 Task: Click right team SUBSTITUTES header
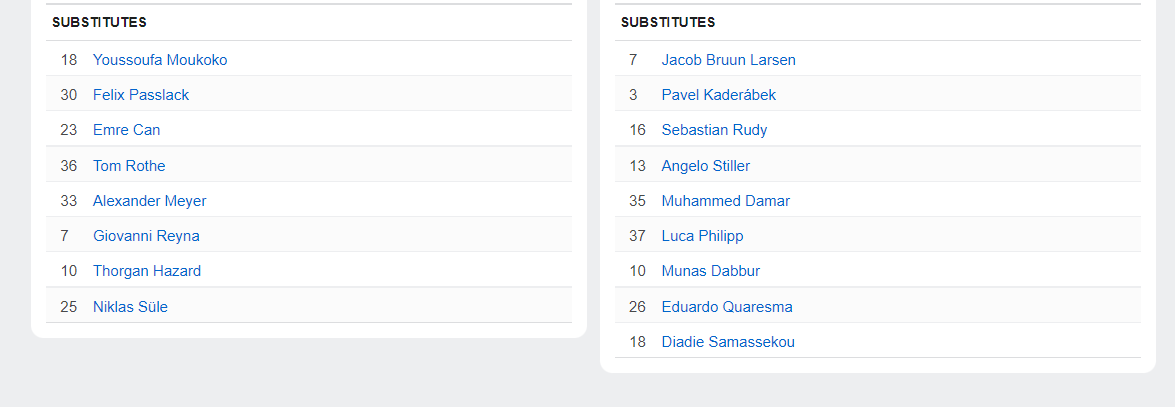pyautogui.click(x=668, y=22)
